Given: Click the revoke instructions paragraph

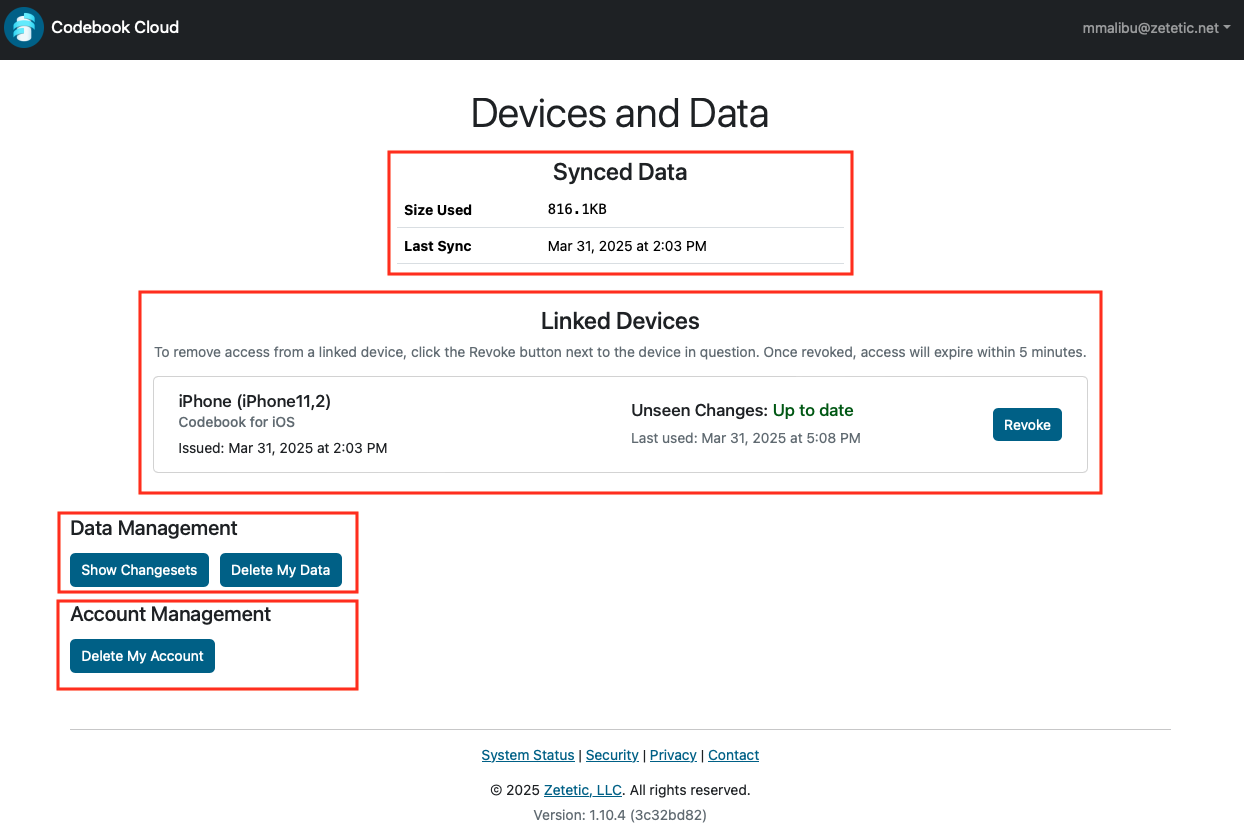Looking at the screenshot, I should pos(620,352).
